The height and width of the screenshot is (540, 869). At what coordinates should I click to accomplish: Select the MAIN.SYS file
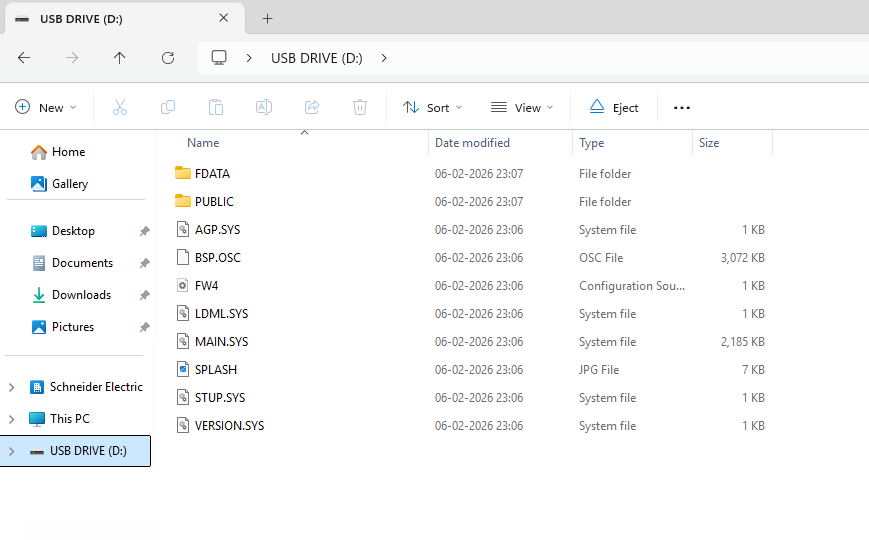coord(221,342)
